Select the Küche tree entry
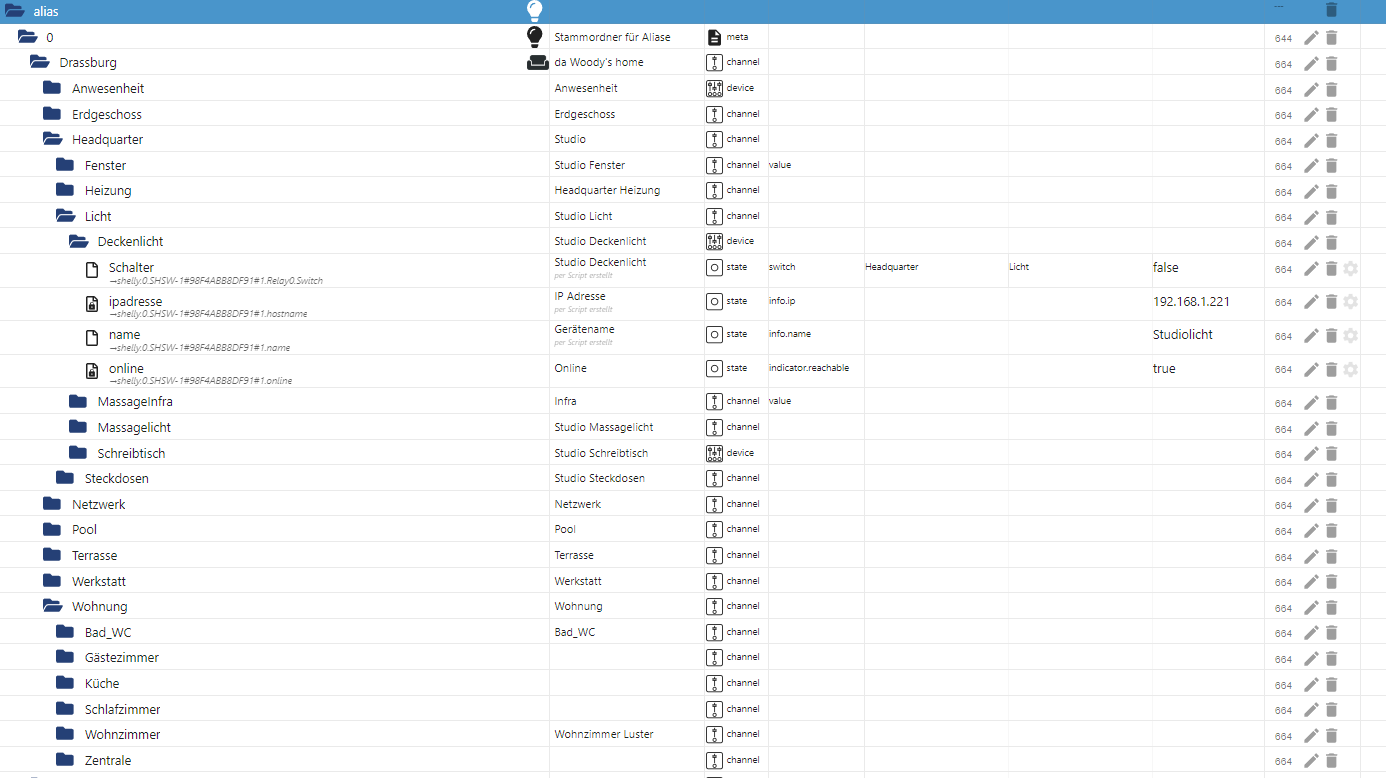Image resolution: width=1386 pixels, height=778 pixels. 102,683
